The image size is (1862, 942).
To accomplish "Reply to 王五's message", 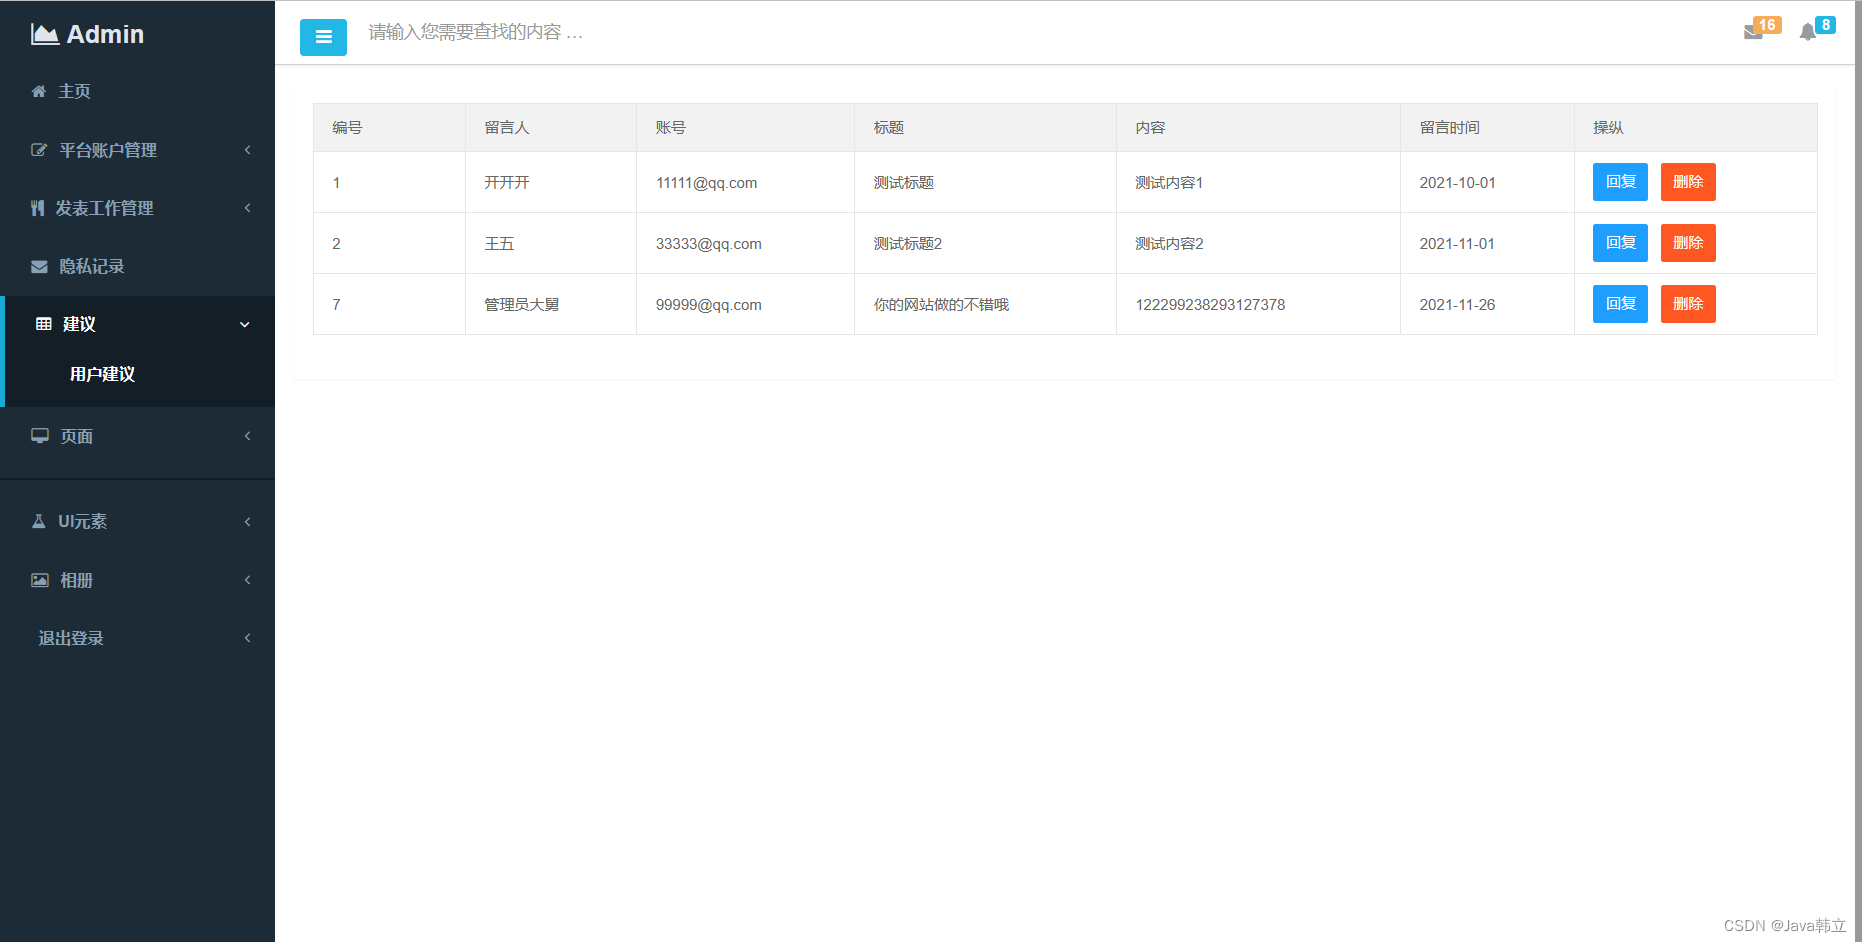I will click(x=1620, y=243).
